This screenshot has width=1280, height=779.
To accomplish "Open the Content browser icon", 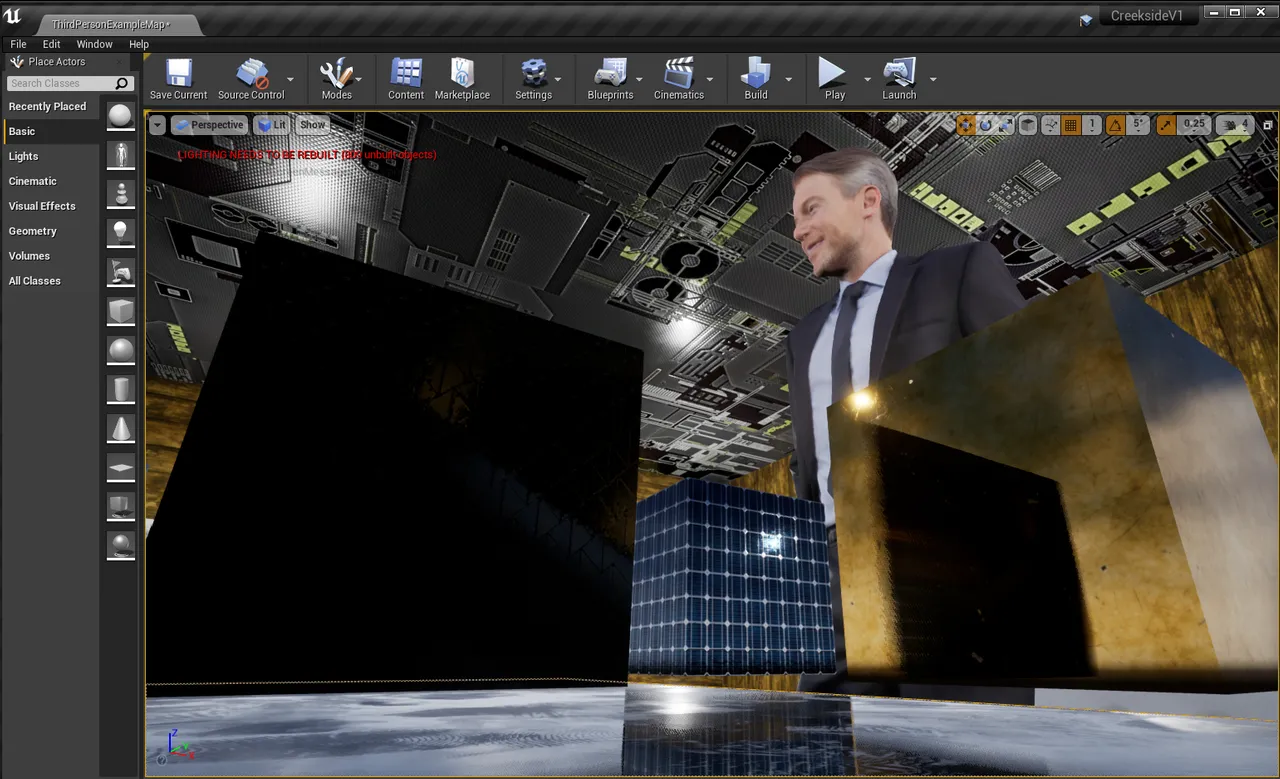I will tap(406, 79).
